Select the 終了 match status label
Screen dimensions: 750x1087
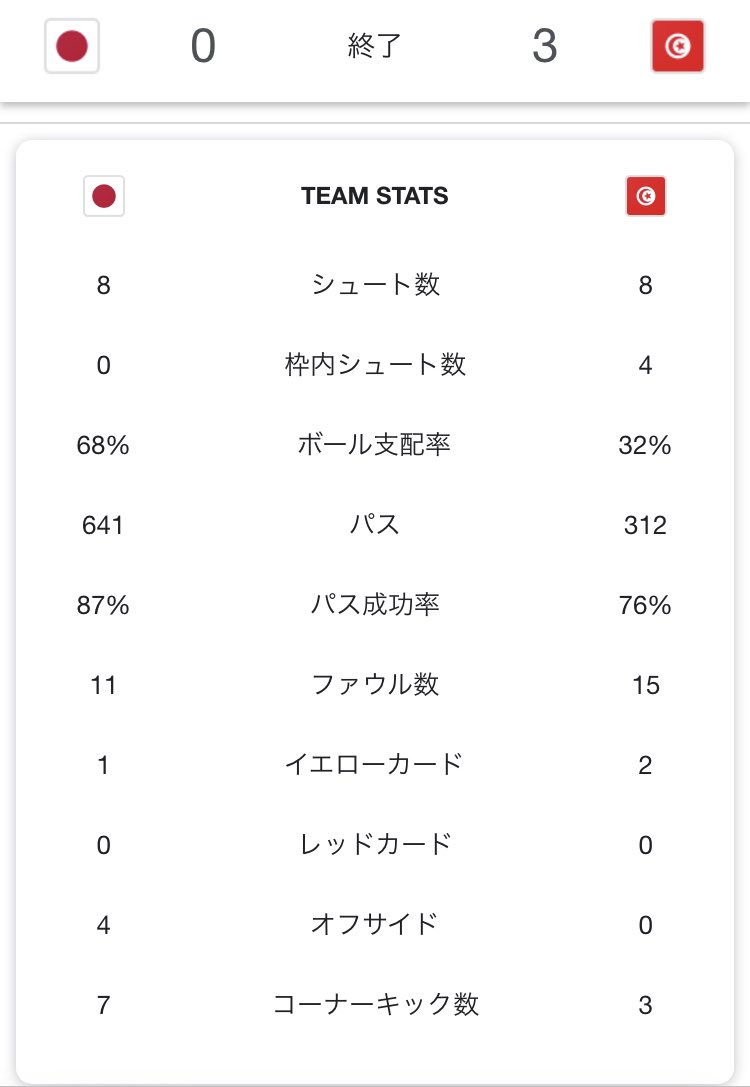tap(374, 46)
